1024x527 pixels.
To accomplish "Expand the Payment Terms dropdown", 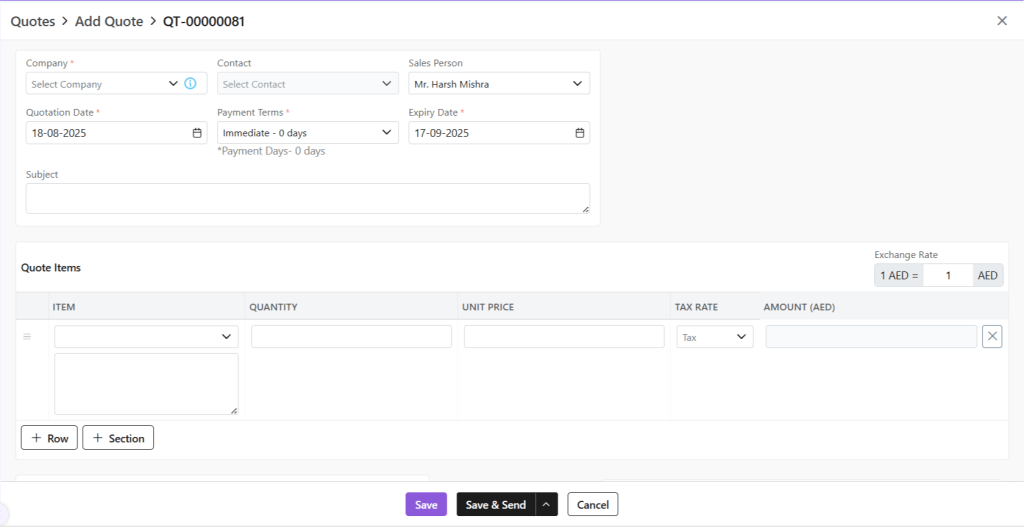I will coord(307,133).
